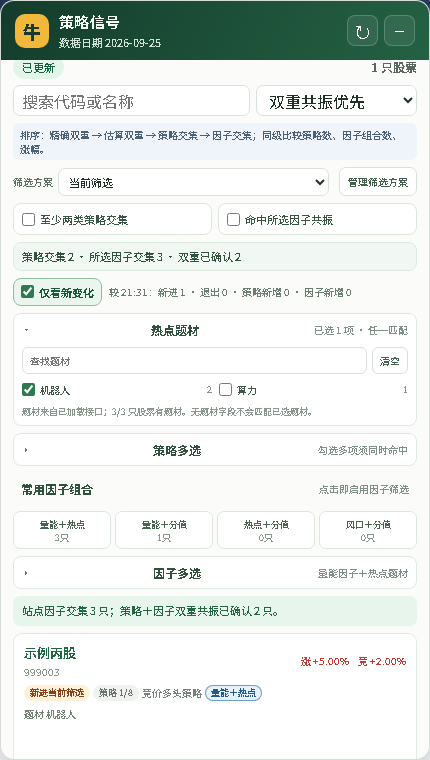Open the 当前筛选 filter scheme dropdown

tap(193, 182)
